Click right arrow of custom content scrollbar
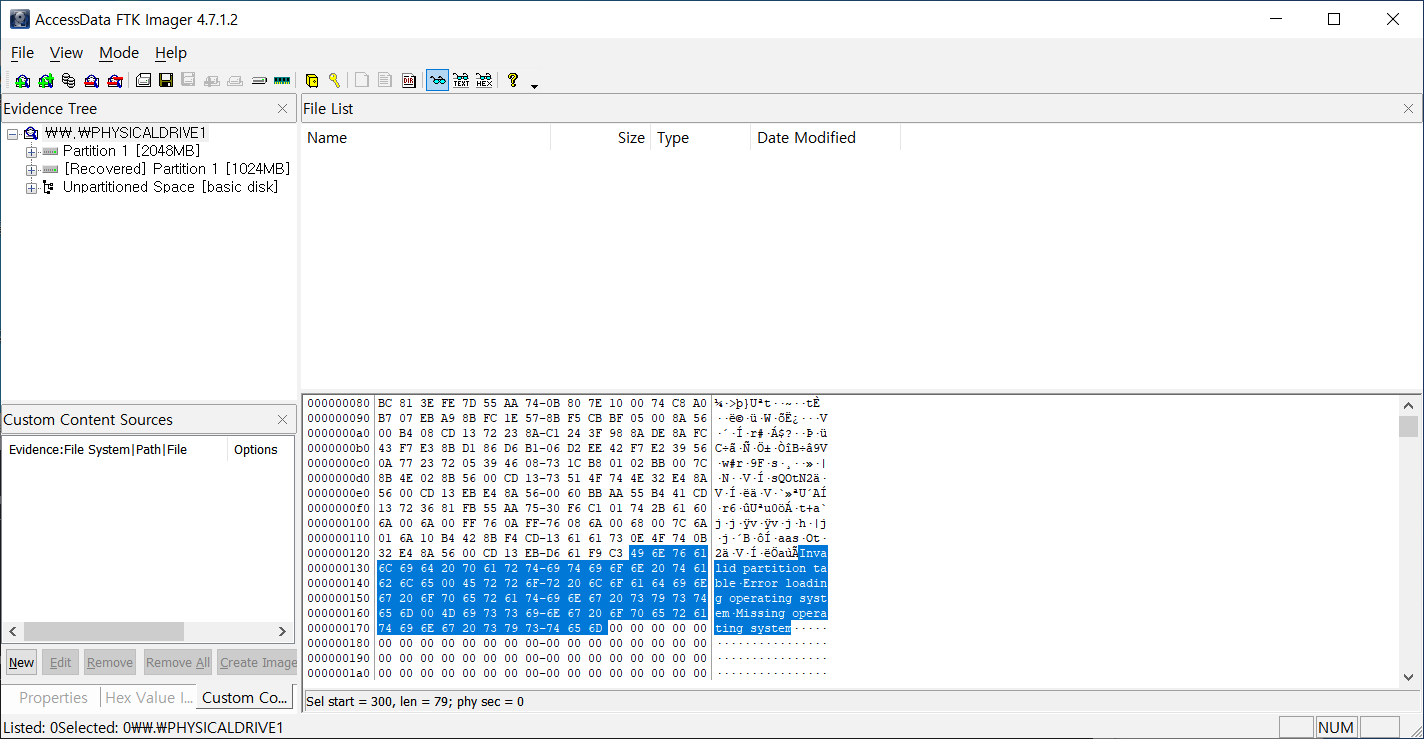Viewport: 1424px width, 739px height. click(x=283, y=631)
